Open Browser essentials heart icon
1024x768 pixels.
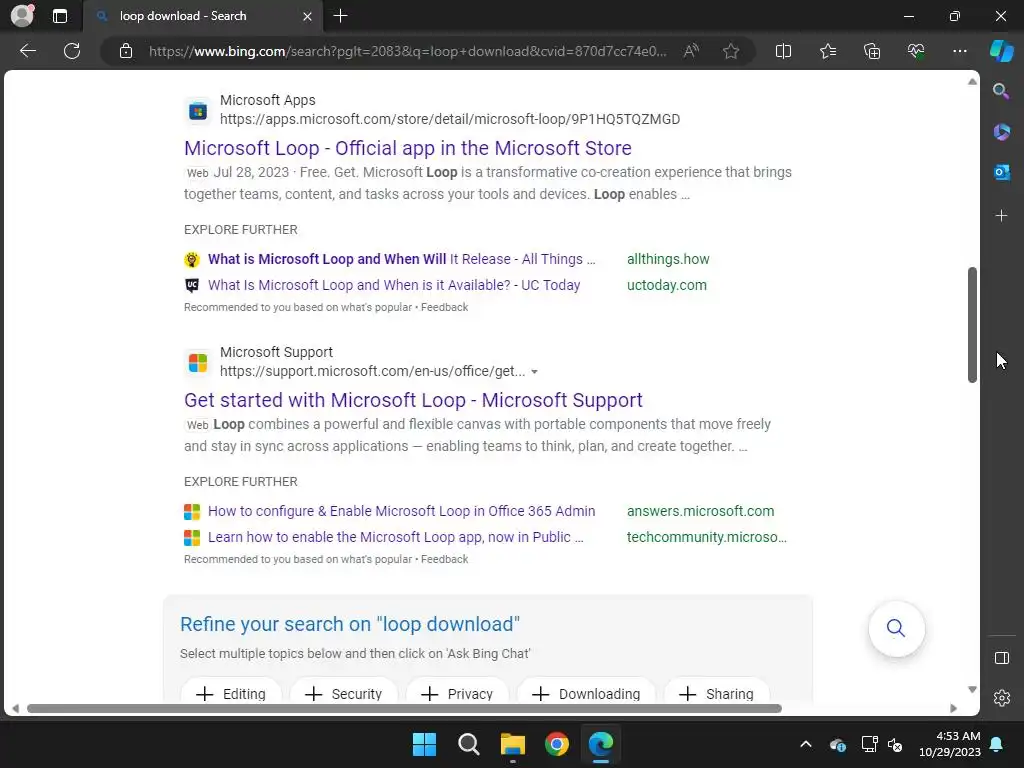point(916,51)
